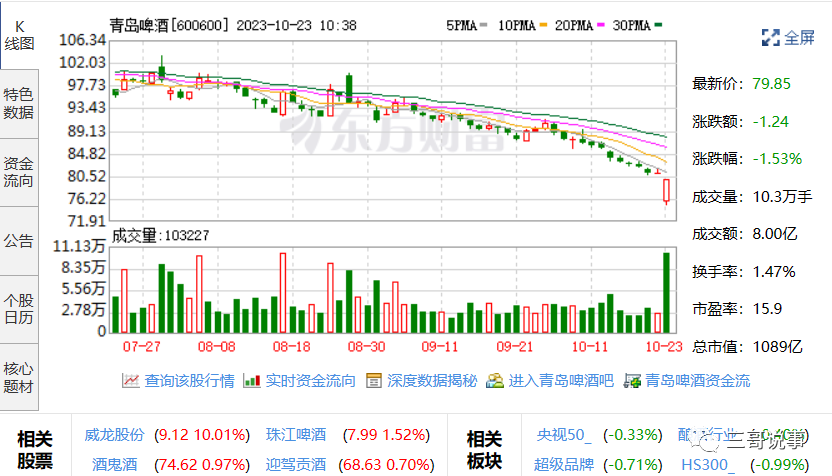Screen dimensions: 832x476
Task: Click the 超级品牌 change (-0.71%)
Action: [x=633, y=465]
